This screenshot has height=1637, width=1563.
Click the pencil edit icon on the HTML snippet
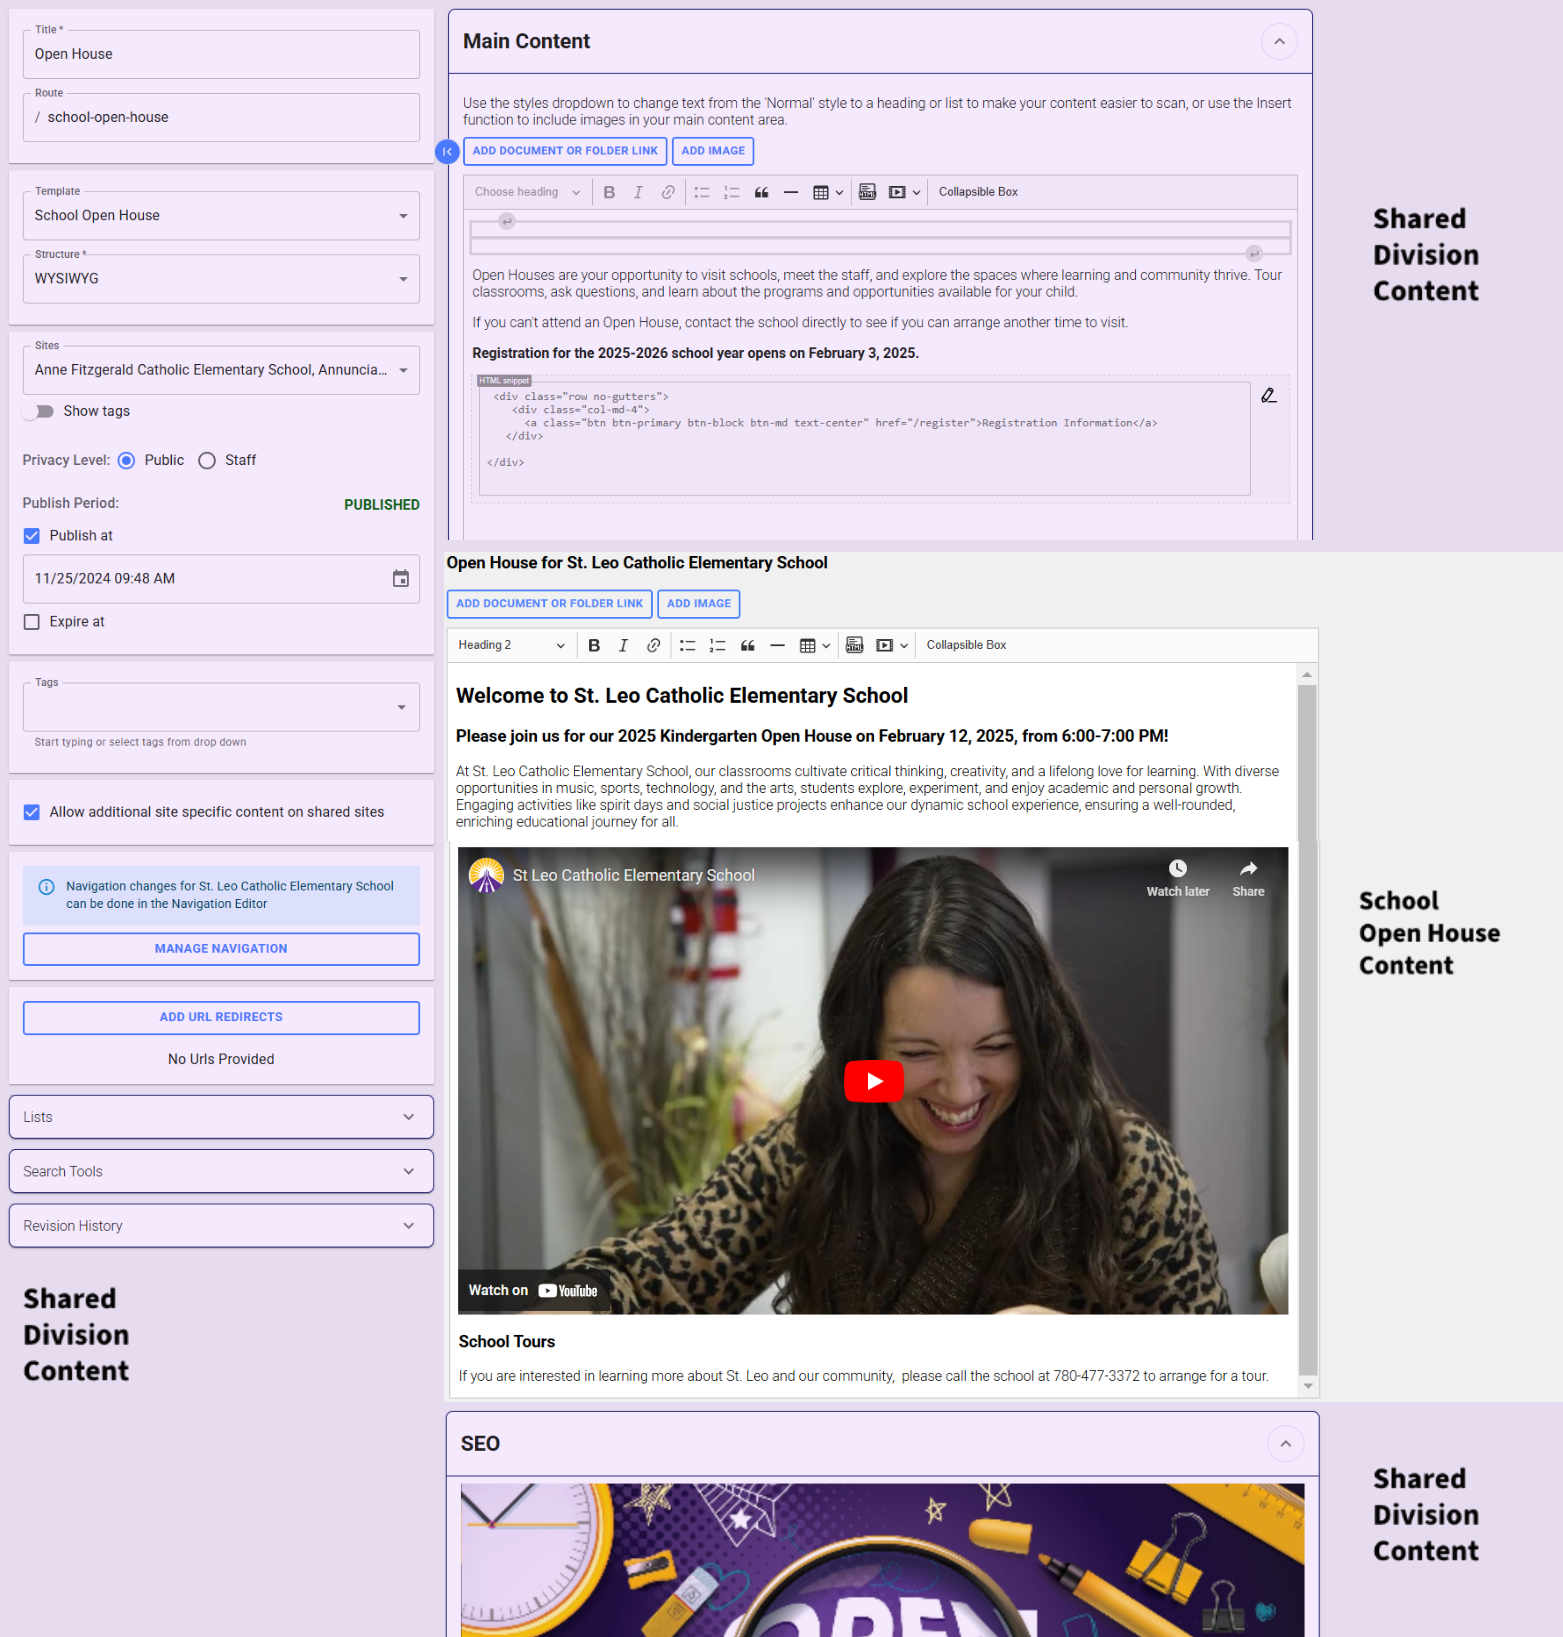[x=1268, y=396]
